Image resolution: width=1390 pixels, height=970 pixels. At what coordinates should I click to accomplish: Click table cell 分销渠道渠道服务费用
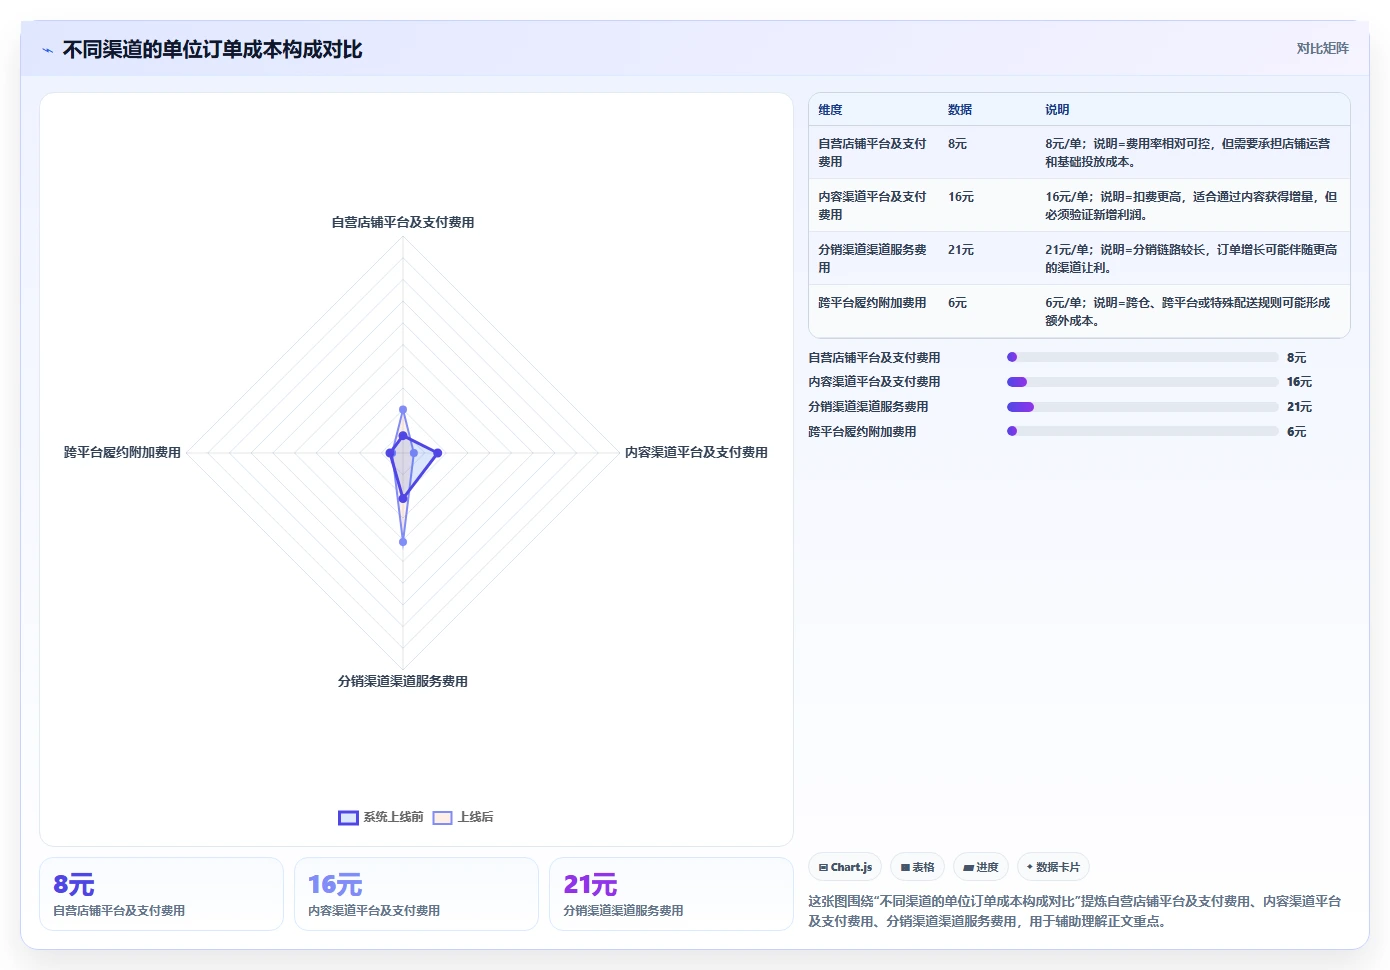tap(873, 259)
